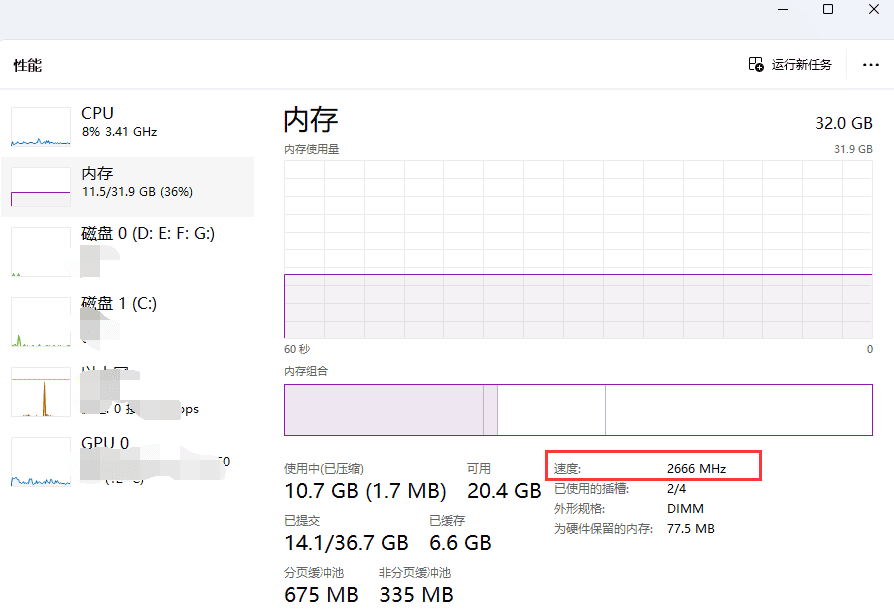Maximize the Task Manager window
The width and height of the screenshot is (894, 611).
tap(828, 9)
